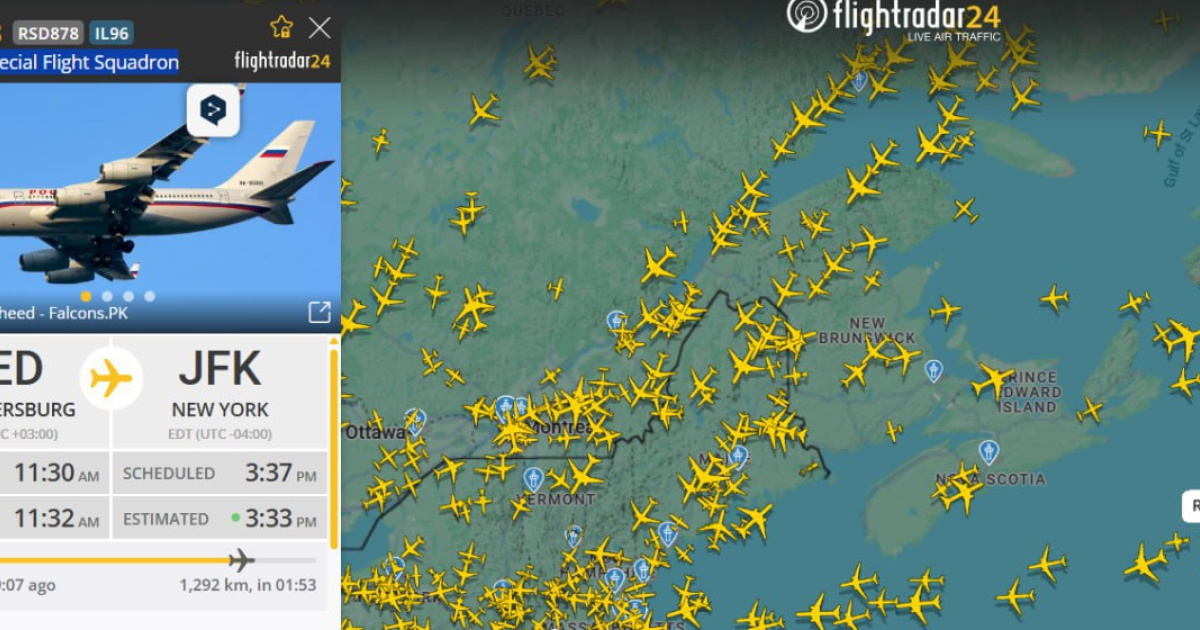
Task: Close the flight details panel
Action: pyautogui.click(x=319, y=27)
